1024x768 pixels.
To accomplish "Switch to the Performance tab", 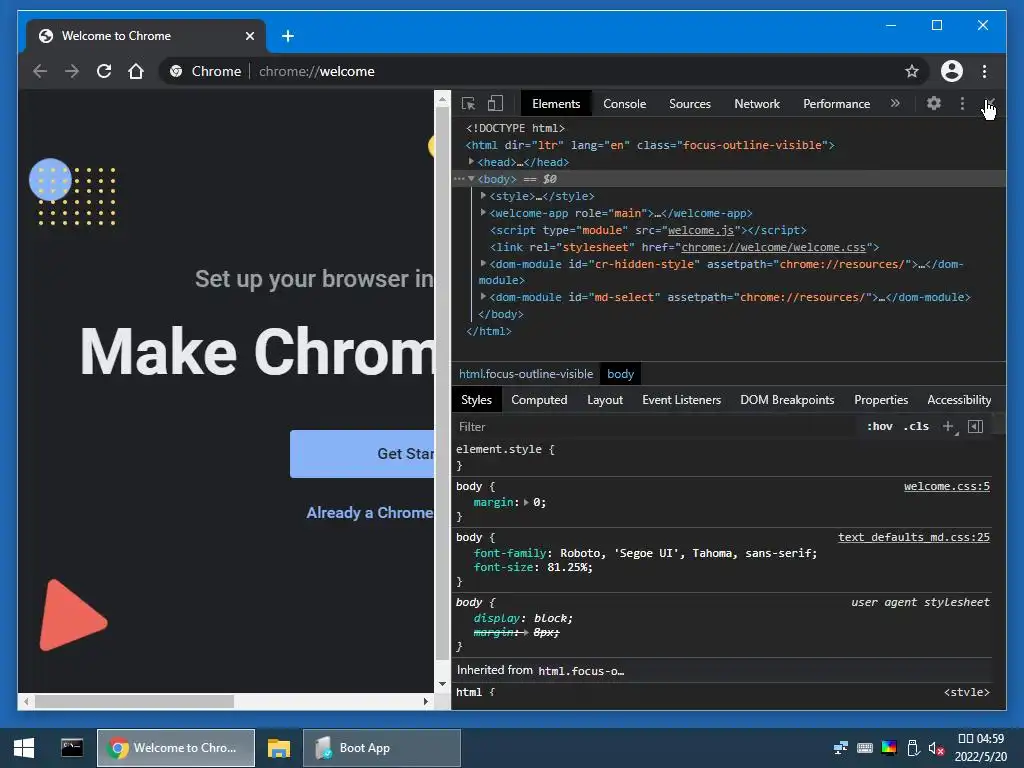I will [837, 104].
